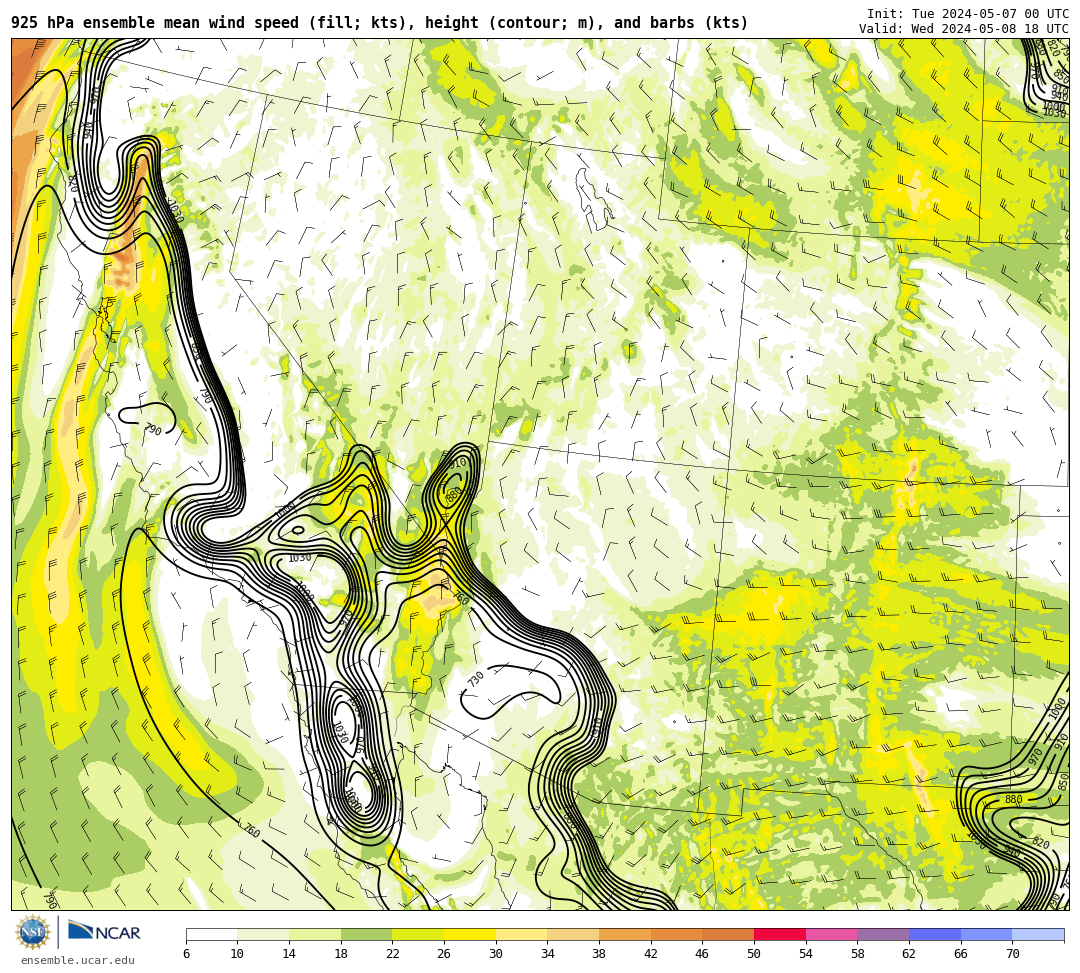The height and width of the screenshot is (973, 1080).
Task: Click the Init time 'Tue 2024-05-07 00 UTC'
Action: pos(990,14)
